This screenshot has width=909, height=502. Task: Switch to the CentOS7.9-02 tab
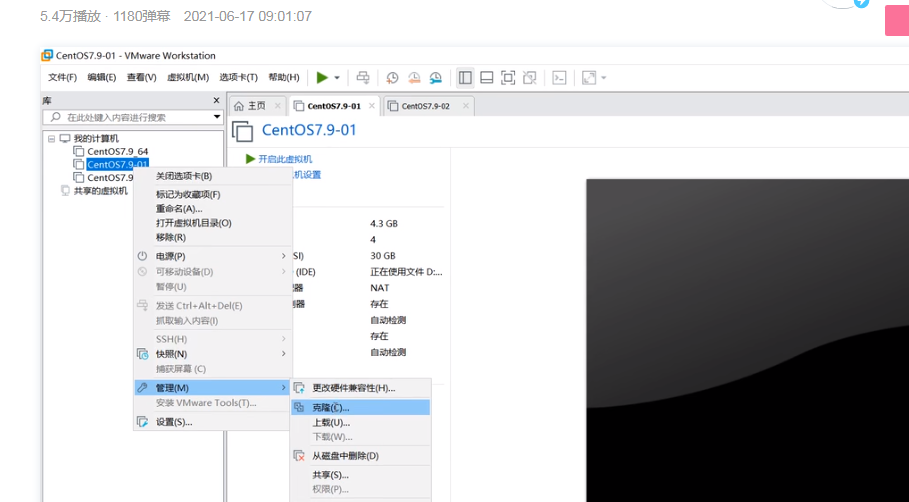426,106
